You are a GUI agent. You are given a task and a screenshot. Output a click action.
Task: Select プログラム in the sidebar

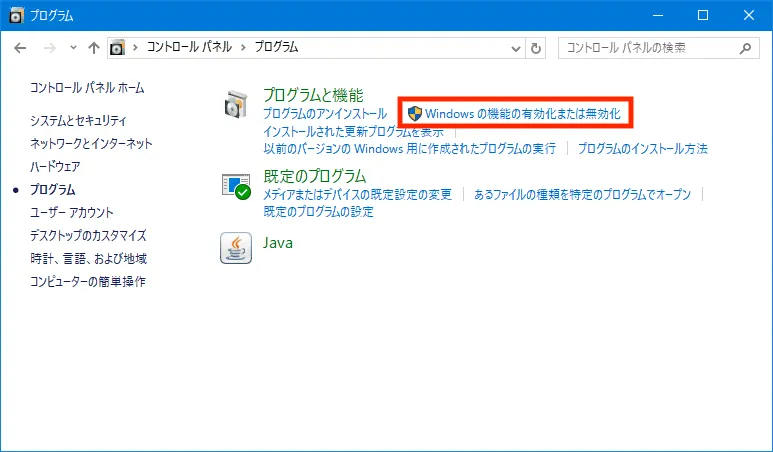[53, 190]
